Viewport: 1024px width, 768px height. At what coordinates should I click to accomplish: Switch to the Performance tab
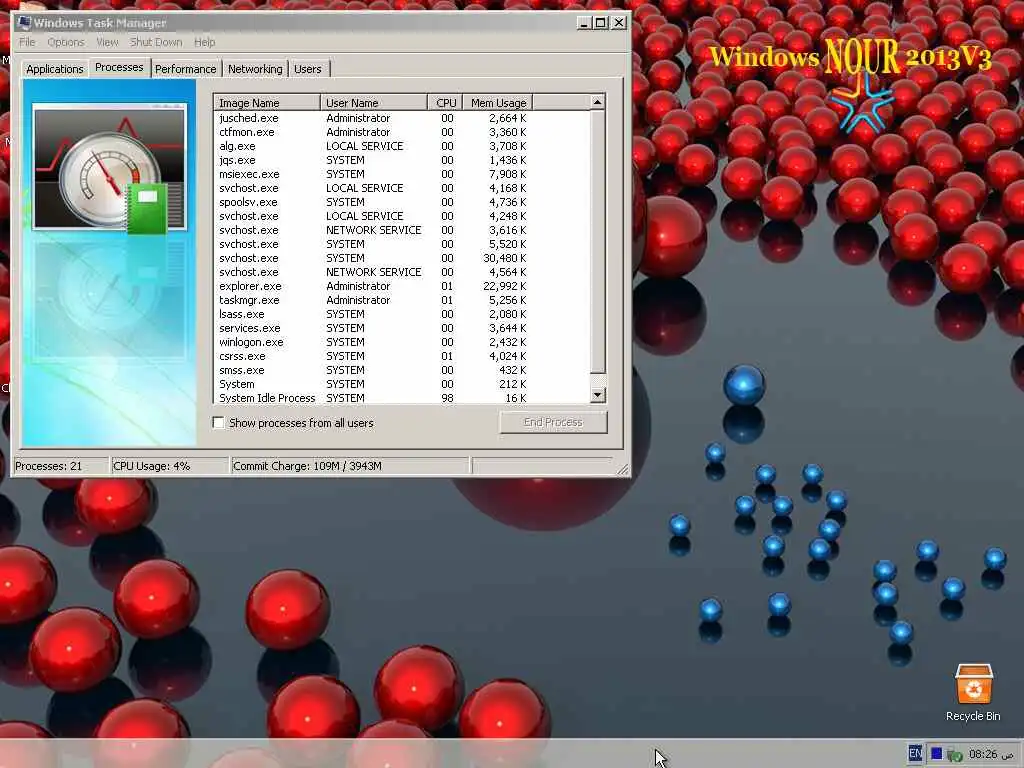coord(185,69)
